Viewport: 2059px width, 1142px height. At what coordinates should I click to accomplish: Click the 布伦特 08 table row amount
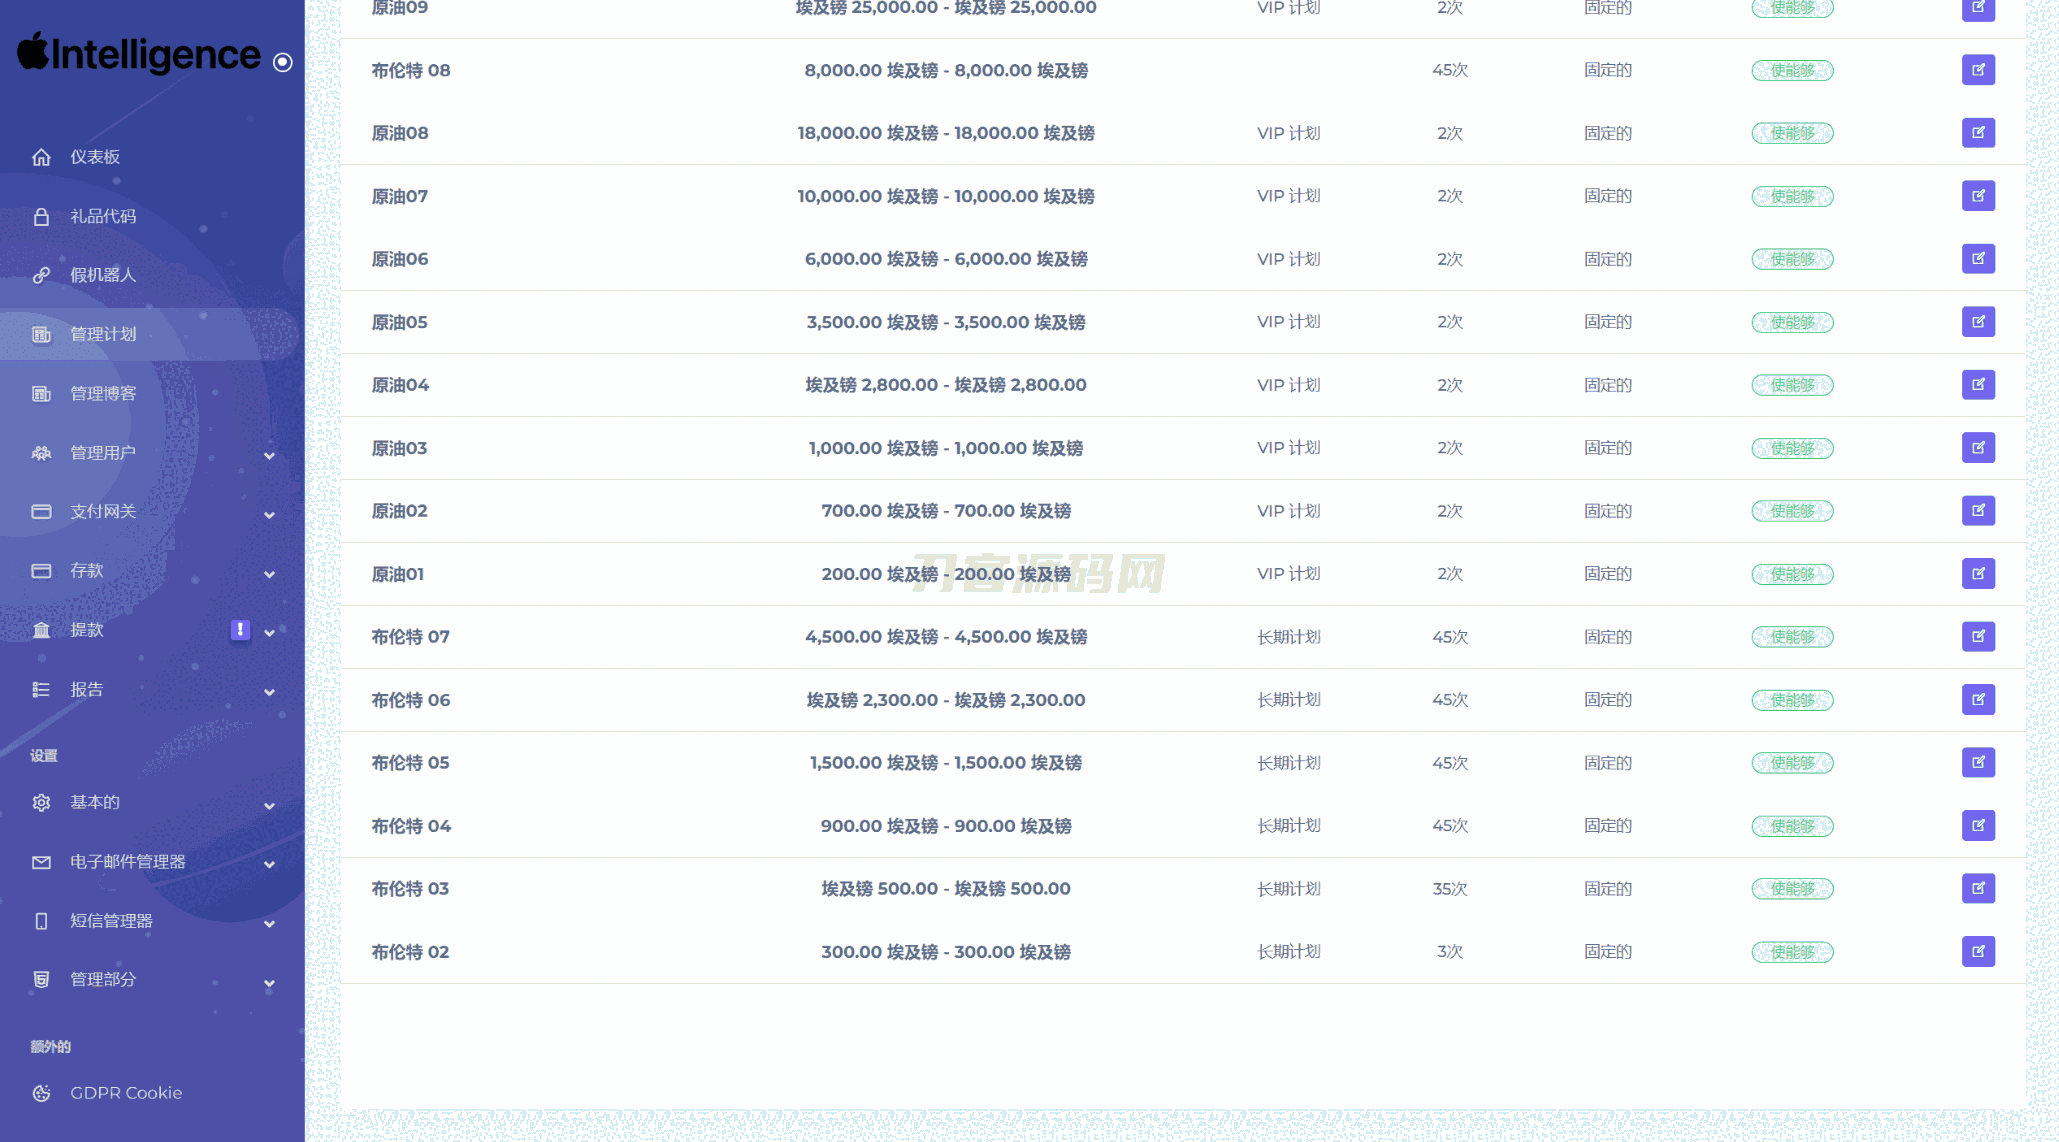945,70
